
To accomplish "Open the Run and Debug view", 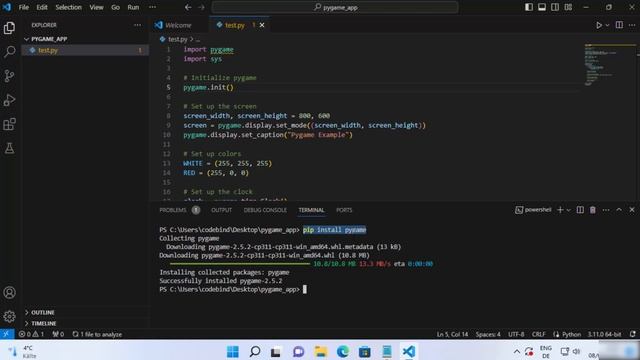I will (9, 100).
